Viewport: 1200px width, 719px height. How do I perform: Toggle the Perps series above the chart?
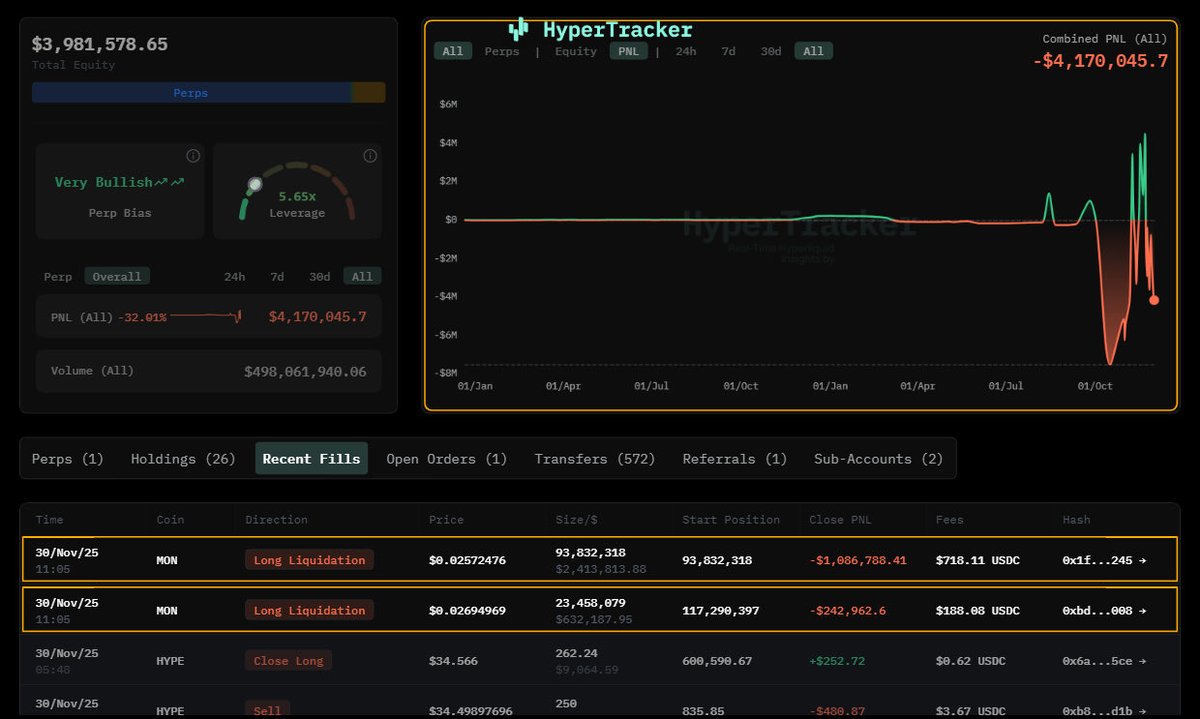(x=502, y=51)
